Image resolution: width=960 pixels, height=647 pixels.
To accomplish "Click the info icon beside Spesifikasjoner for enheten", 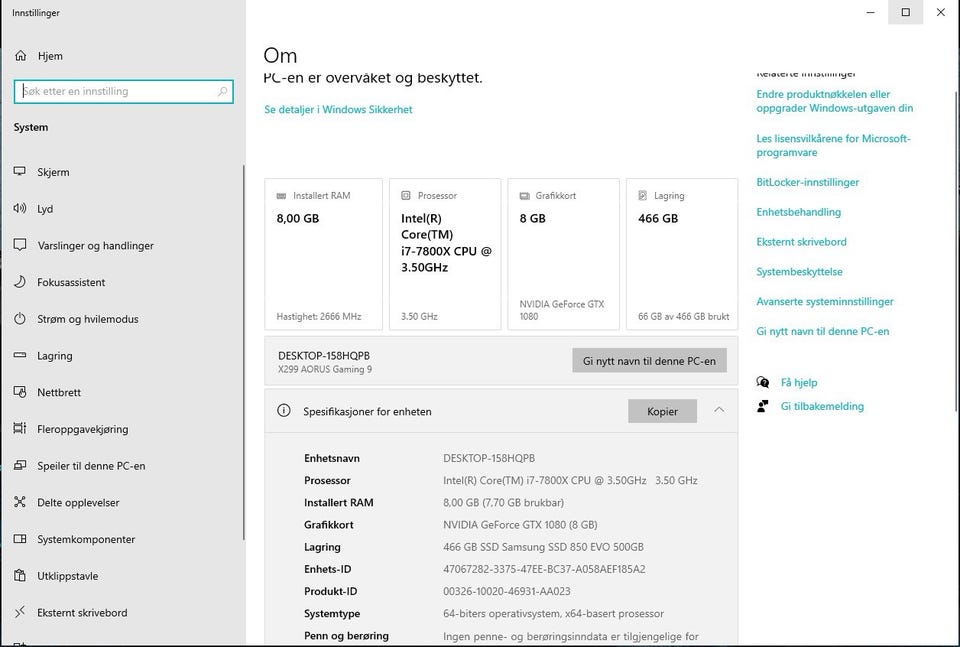I will tap(283, 411).
